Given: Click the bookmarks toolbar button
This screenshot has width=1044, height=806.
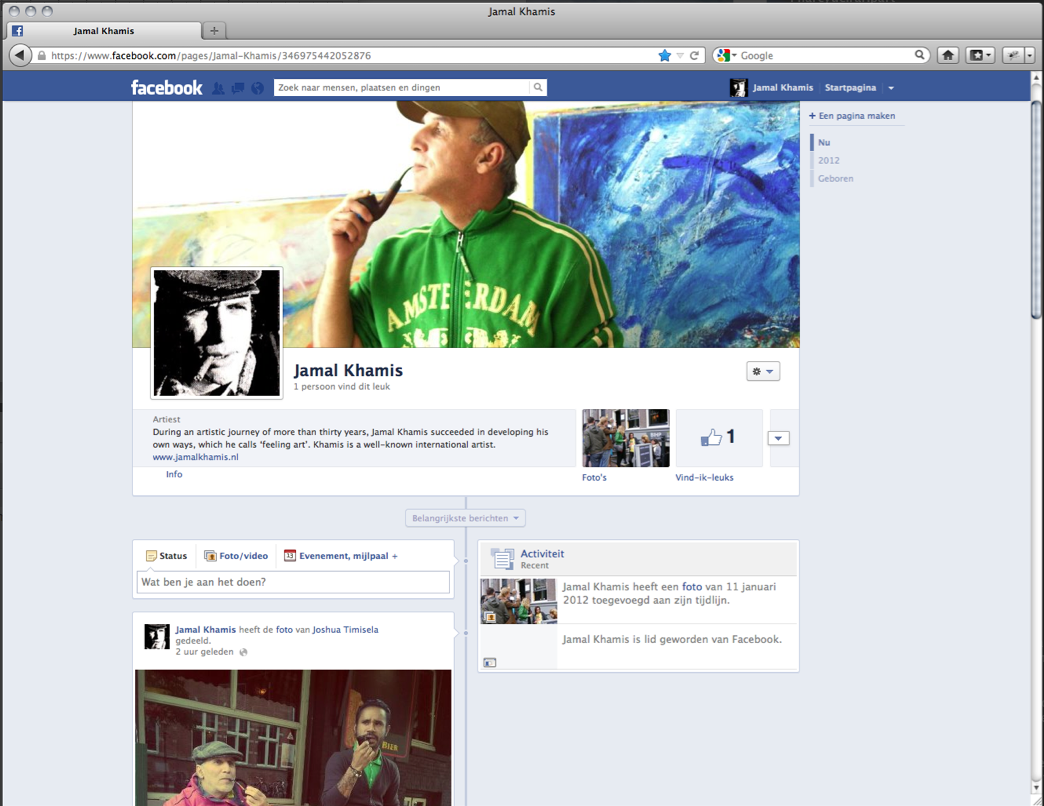Looking at the screenshot, I should pyautogui.click(x=974, y=55).
